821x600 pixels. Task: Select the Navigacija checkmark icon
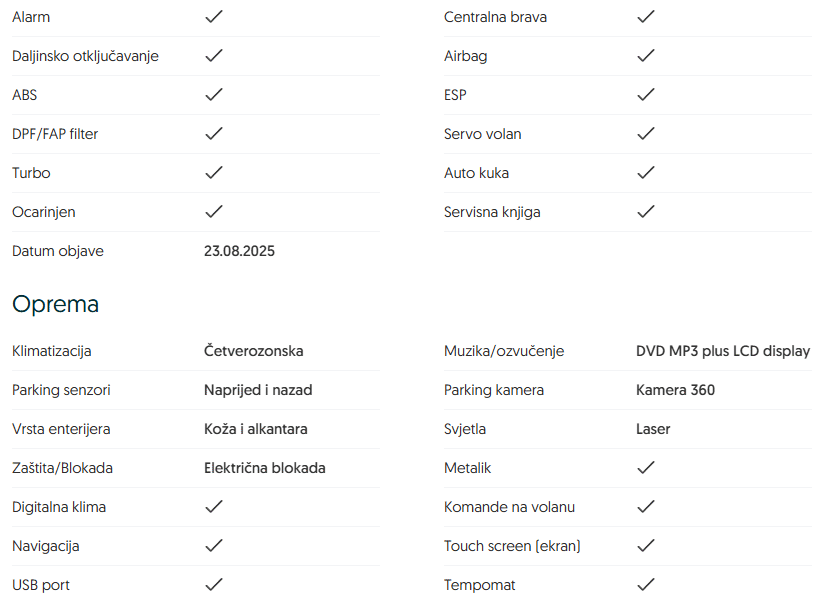pos(213,546)
